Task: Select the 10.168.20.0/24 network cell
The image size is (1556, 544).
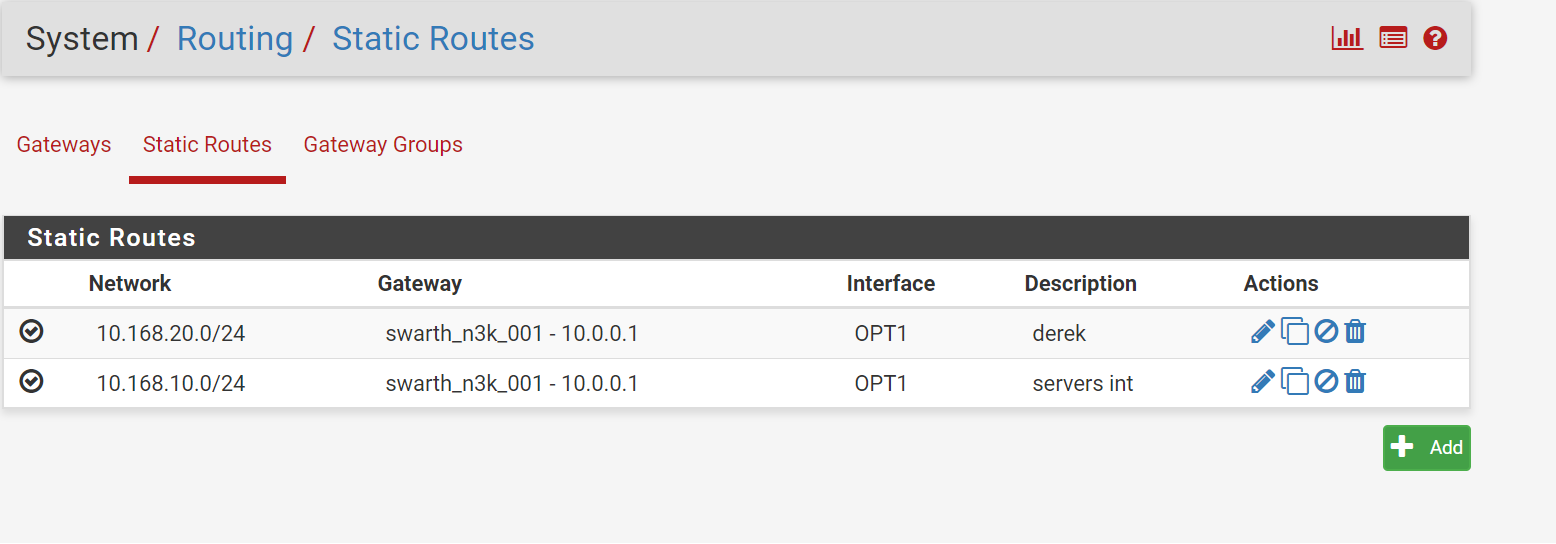Action: (x=171, y=333)
